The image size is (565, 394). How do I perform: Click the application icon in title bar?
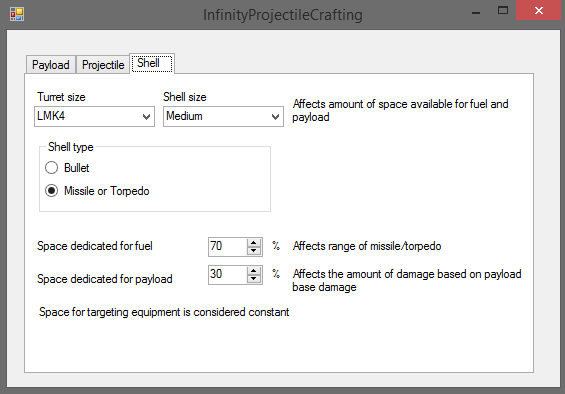click(x=17, y=14)
